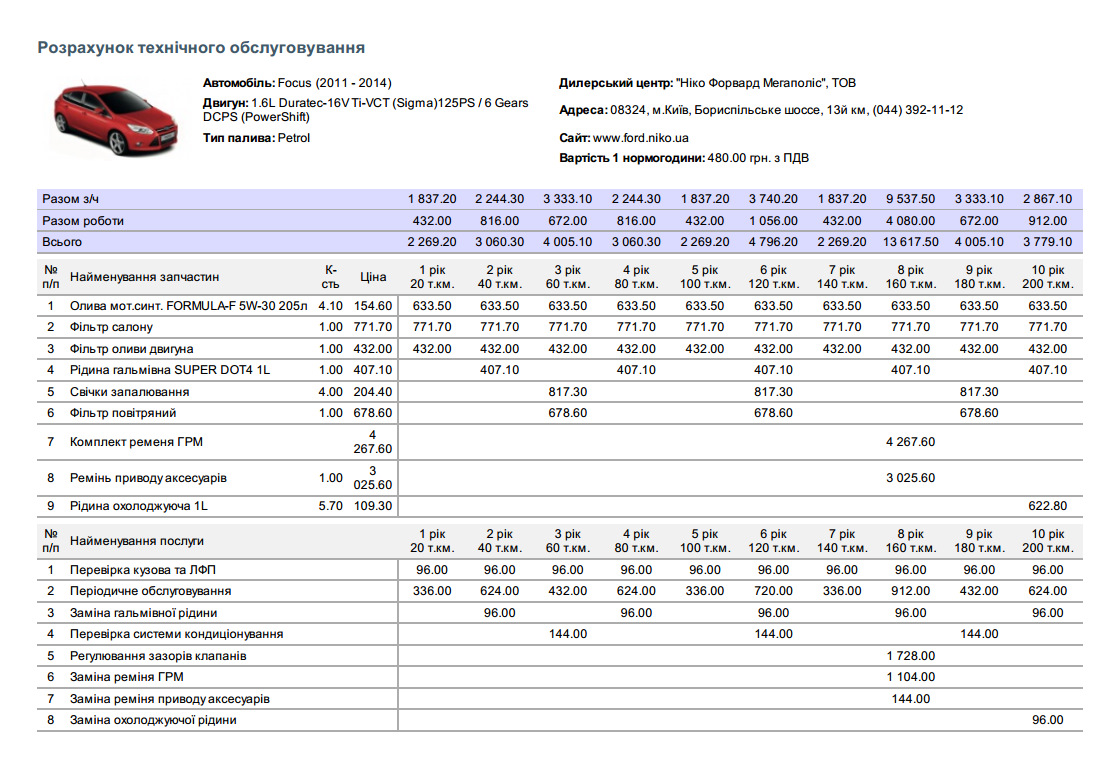
Task: Select the 'Разом з/ч' summary row label
Action: [70, 199]
